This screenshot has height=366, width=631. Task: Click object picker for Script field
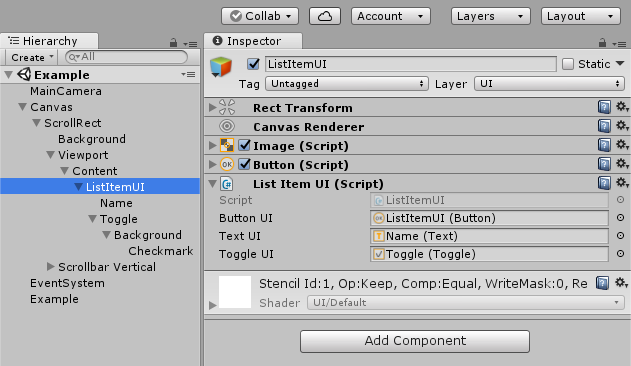621,200
